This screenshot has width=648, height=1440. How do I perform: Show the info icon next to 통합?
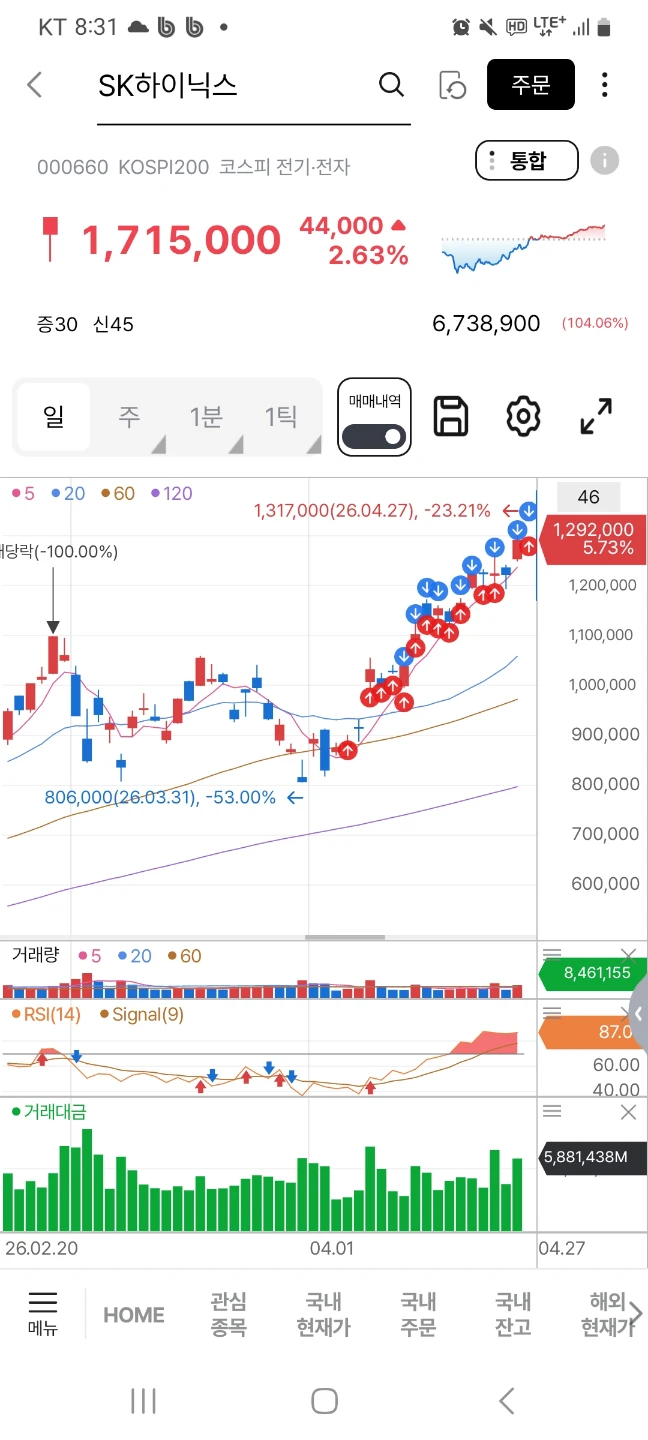point(605,160)
